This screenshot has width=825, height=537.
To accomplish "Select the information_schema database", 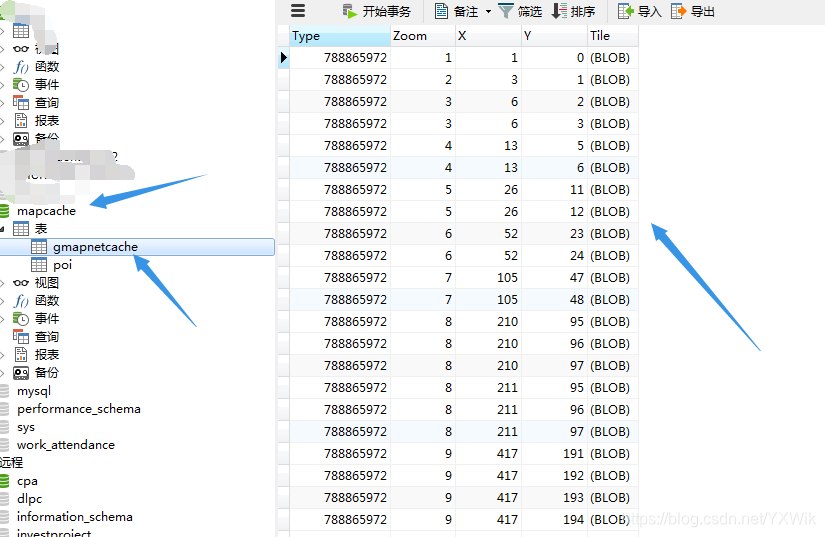I will pos(74,517).
